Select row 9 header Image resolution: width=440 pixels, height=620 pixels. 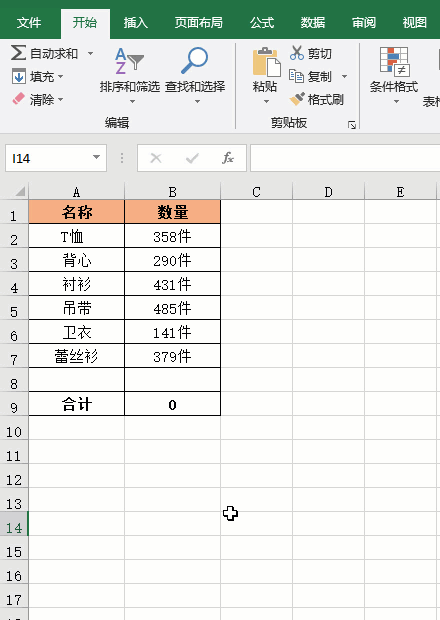(x=14, y=404)
